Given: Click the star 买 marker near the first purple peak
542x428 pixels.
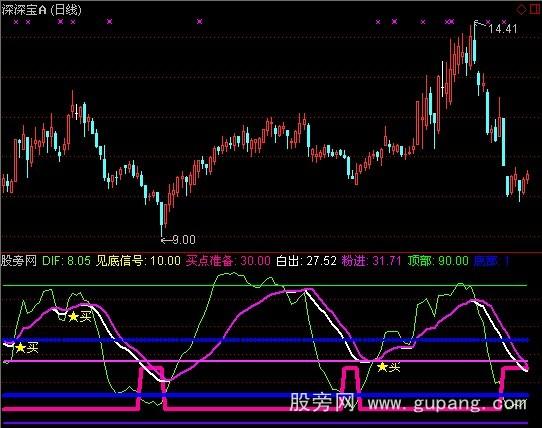Looking at the screenshot, I should [x=80, y=316].
